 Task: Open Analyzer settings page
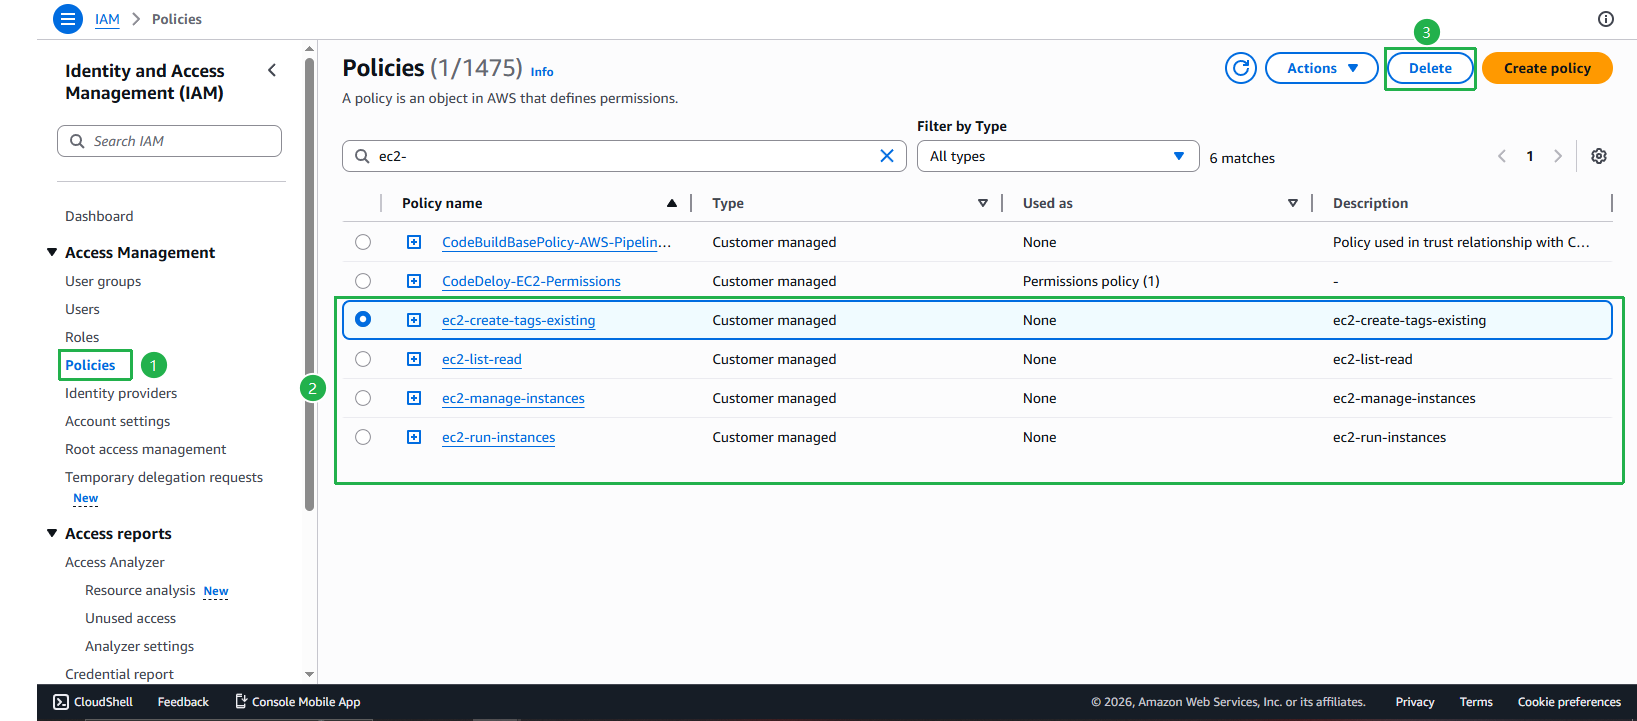click(140, 646)
